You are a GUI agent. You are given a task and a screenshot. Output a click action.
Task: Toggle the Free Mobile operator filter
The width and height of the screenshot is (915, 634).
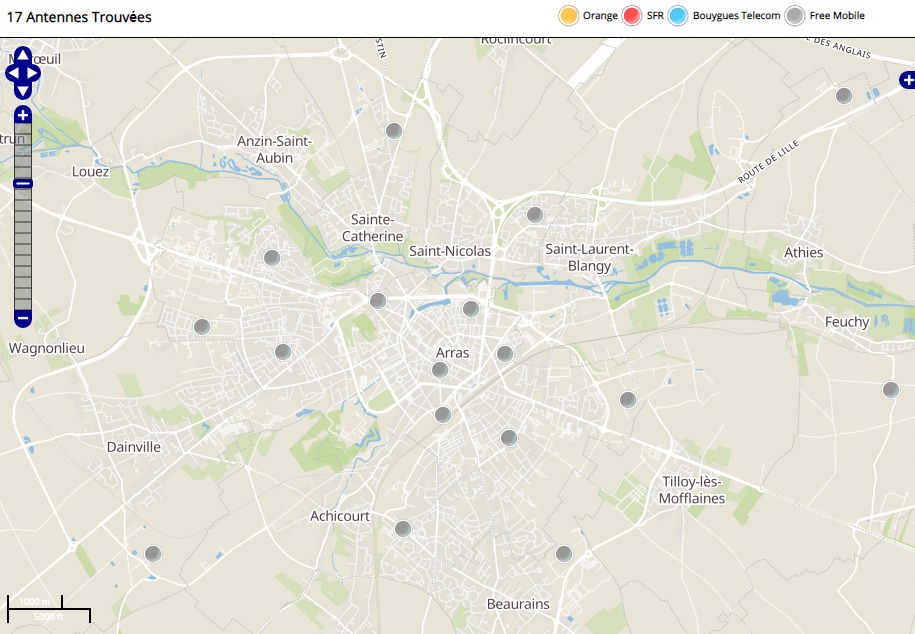tap(795, 16)
